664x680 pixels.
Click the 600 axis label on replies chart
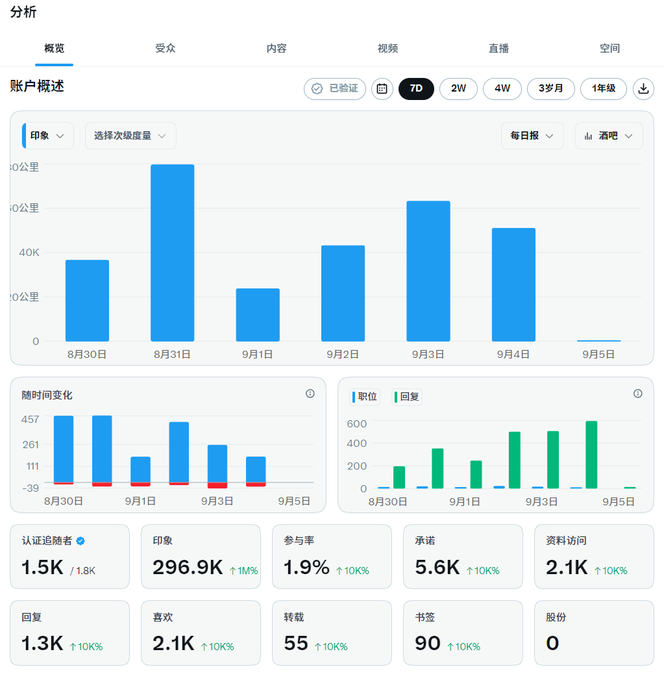tap(357, 424)
